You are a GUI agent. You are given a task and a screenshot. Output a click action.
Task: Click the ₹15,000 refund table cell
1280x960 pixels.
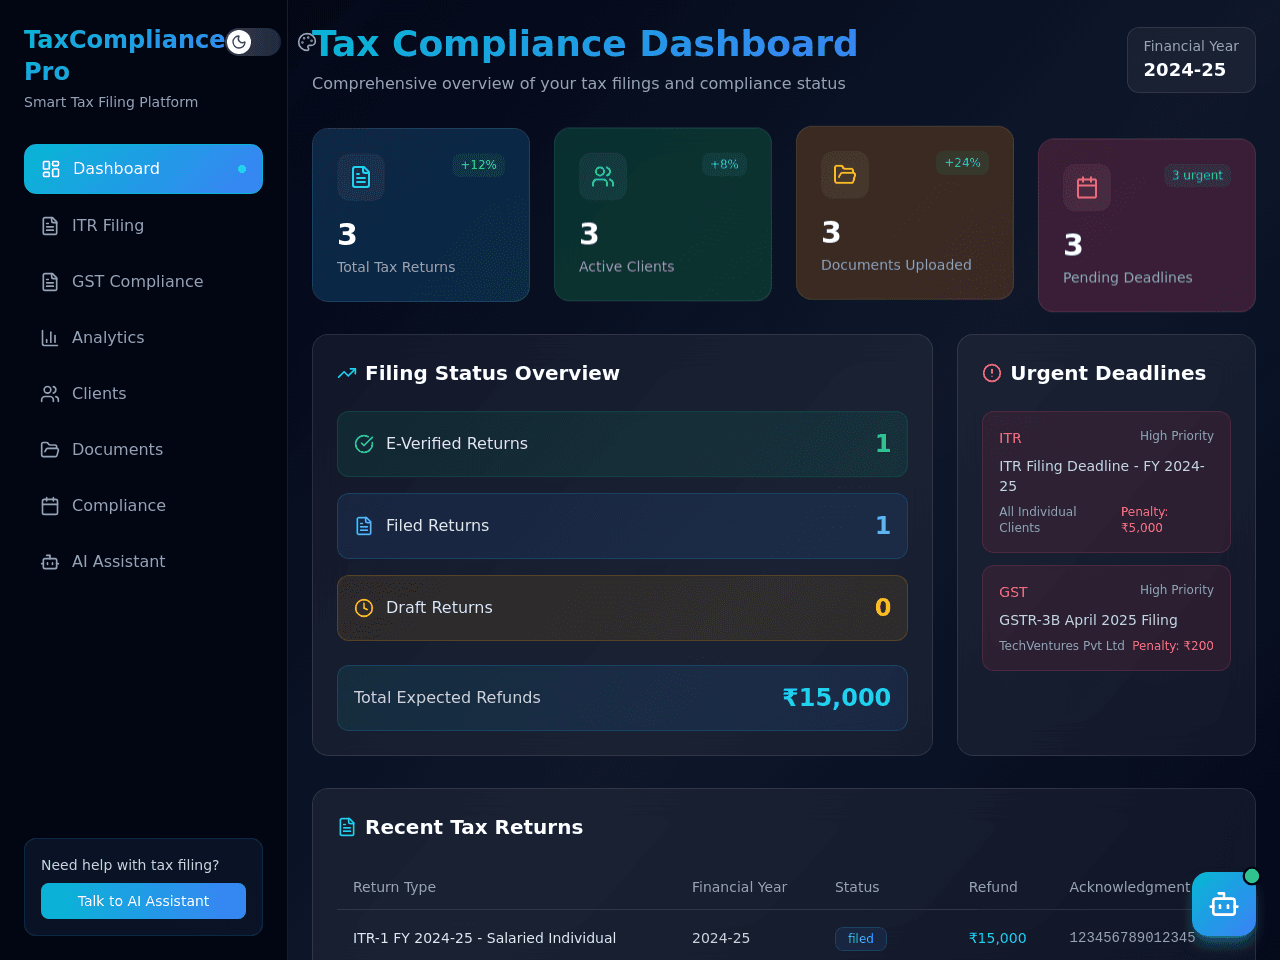click(x=997, y=938)
